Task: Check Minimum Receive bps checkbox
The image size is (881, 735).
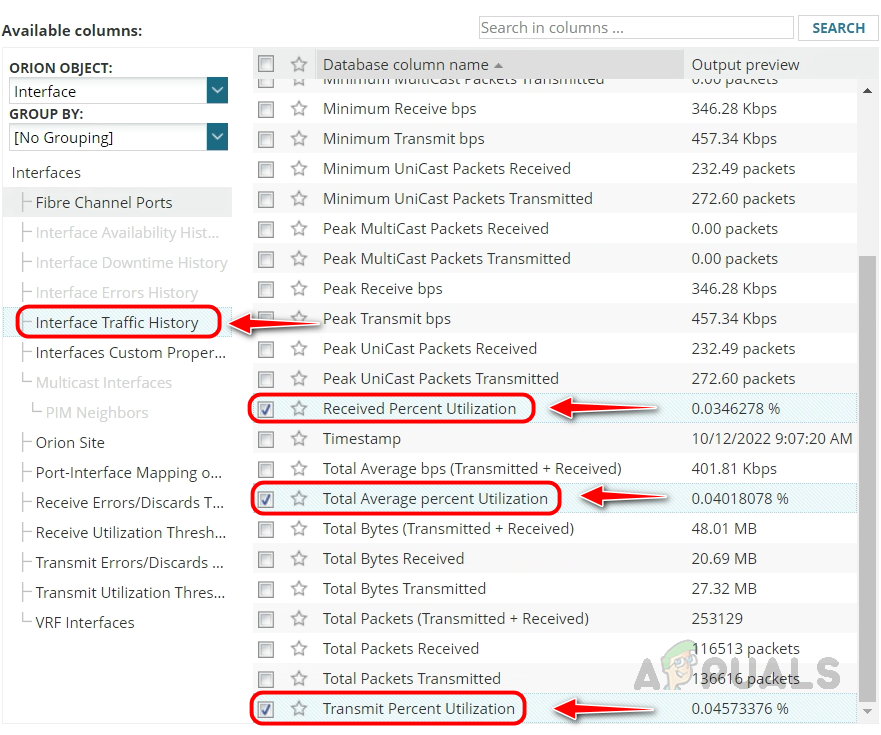Action: [266, 109]
